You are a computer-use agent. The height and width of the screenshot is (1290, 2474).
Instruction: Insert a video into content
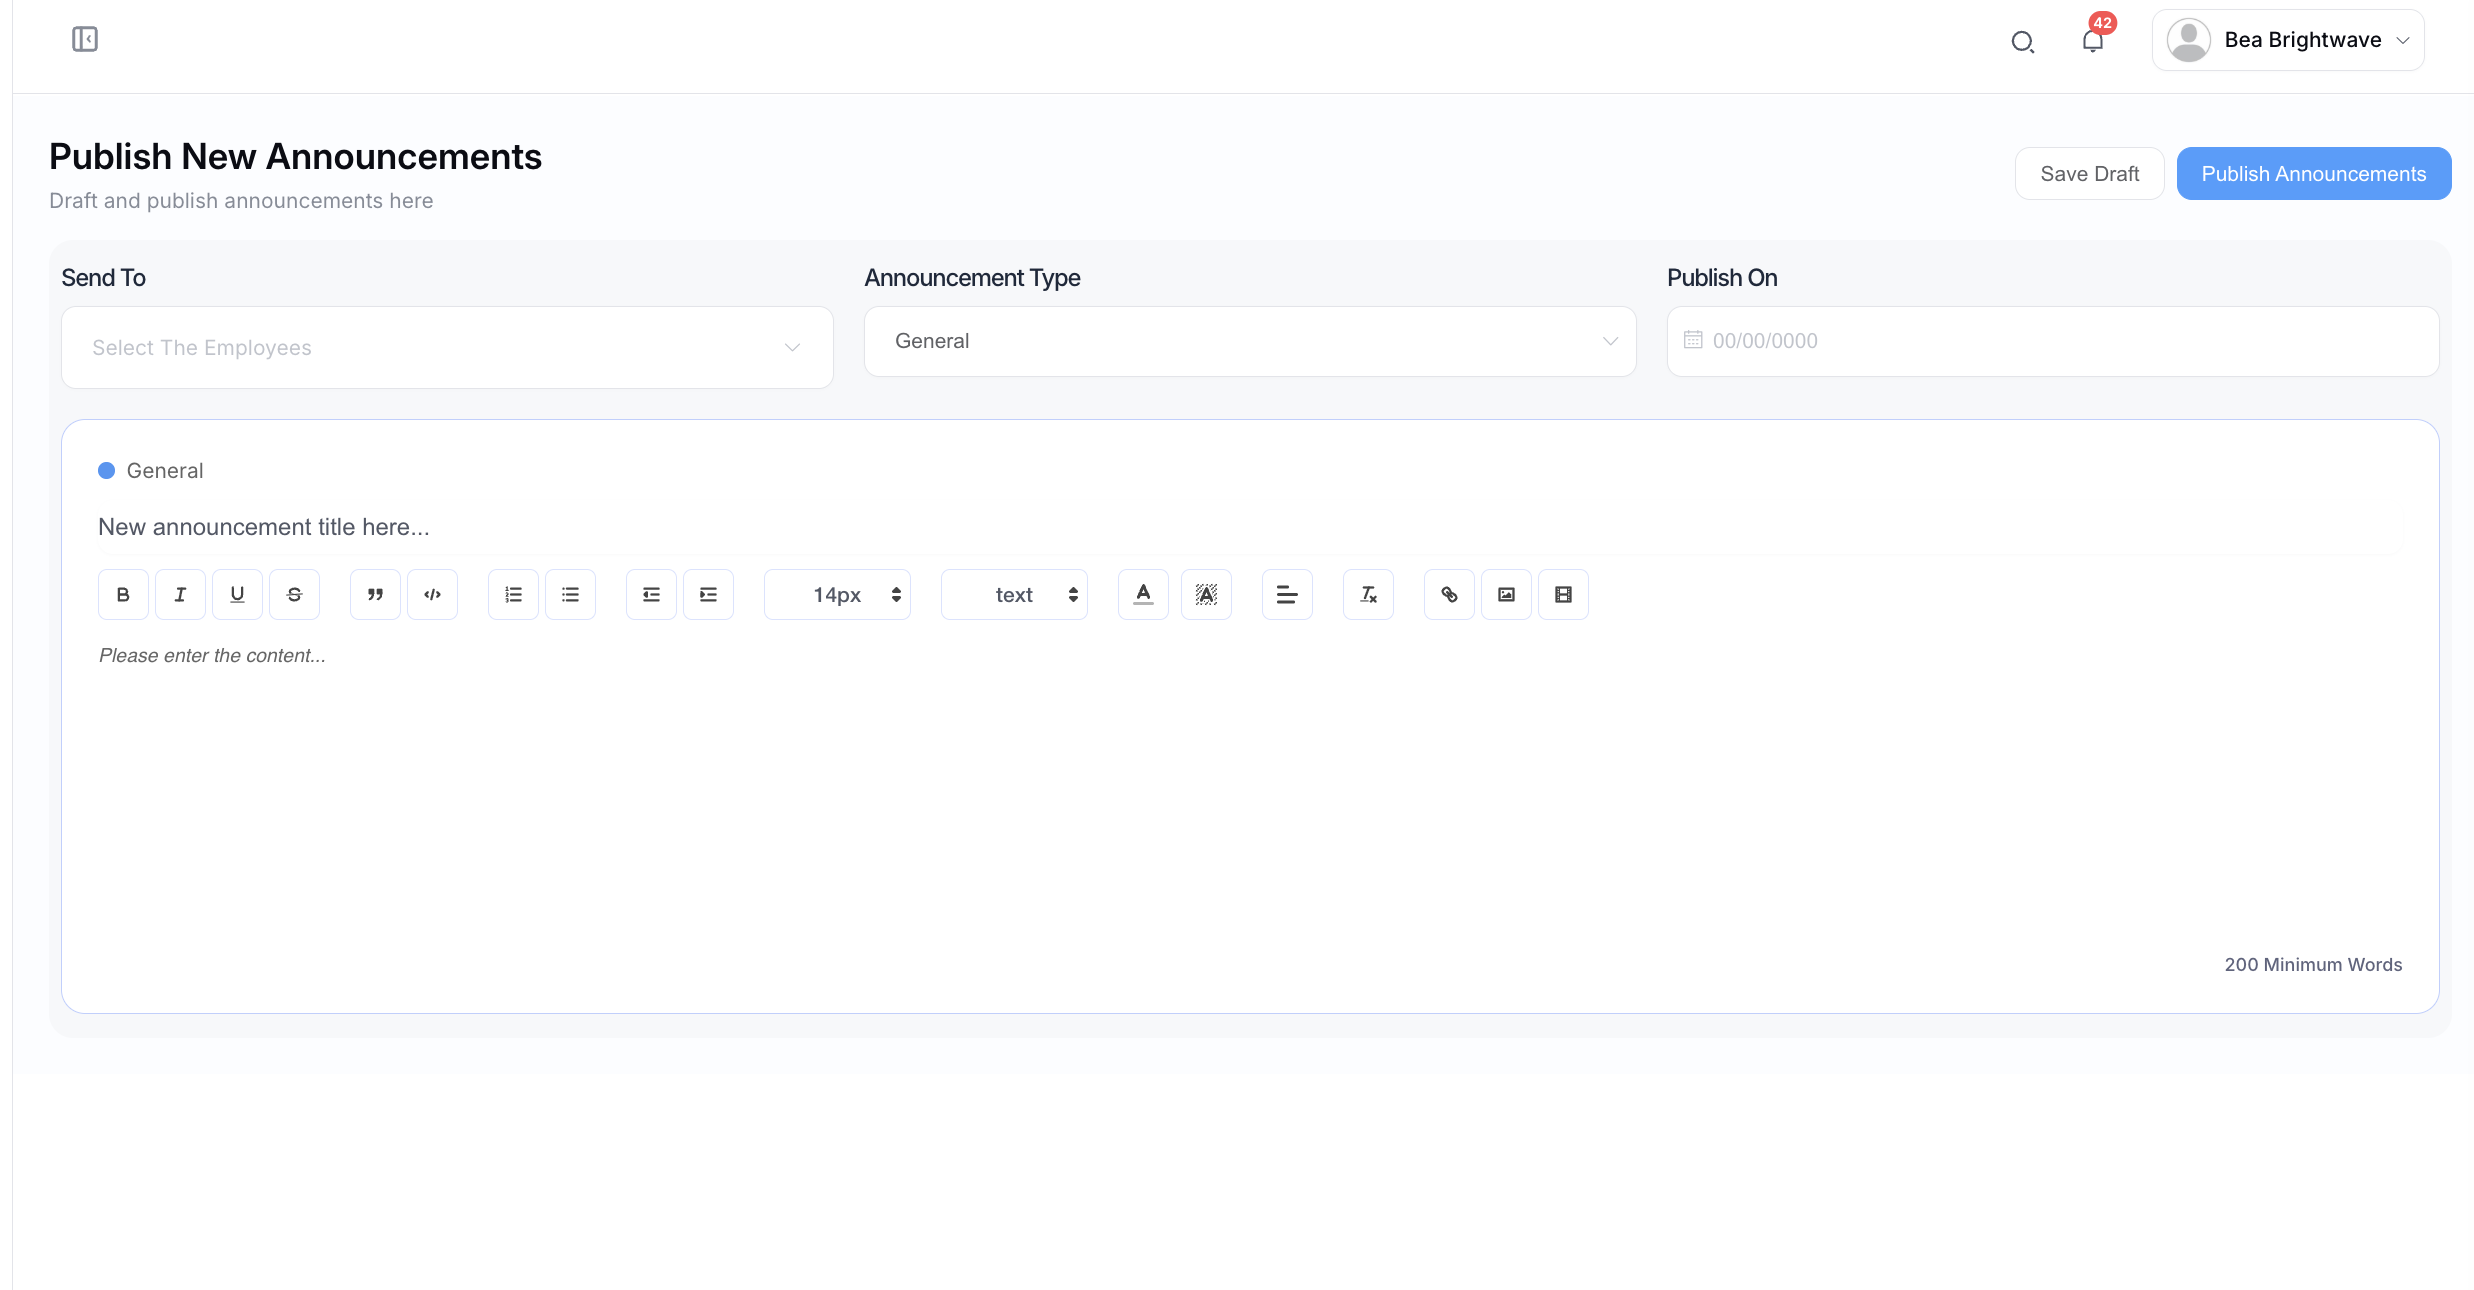click(x=1563, y=595)
